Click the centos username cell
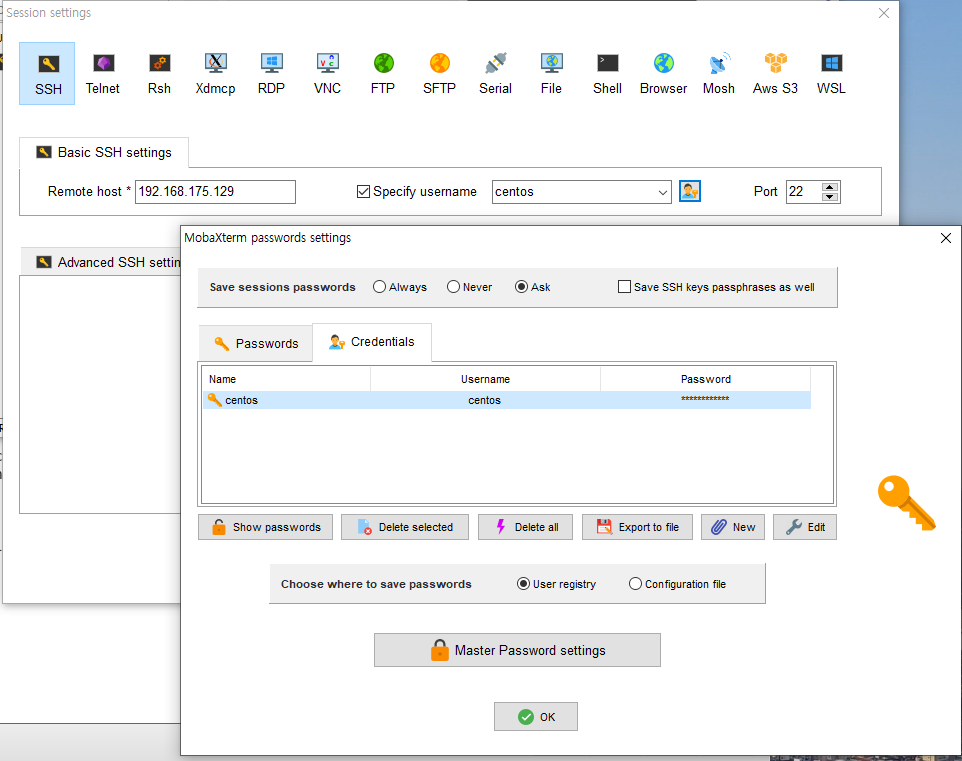Image resolution: width=962 pixels, height=761 pixels. [485, 400]
